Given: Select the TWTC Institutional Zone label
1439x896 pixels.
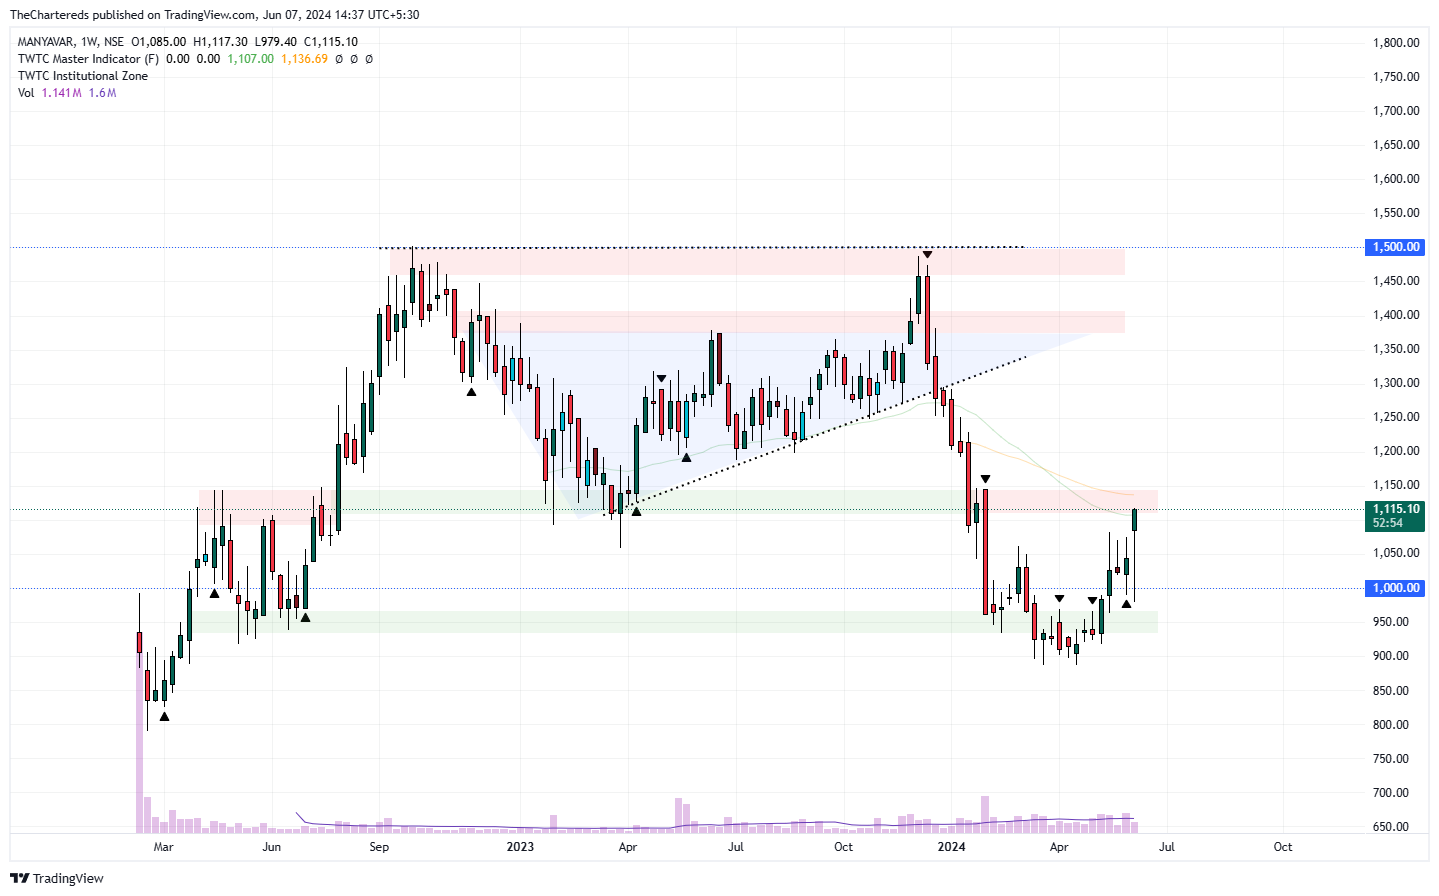Looking at the screenshot, I should 83,76.
